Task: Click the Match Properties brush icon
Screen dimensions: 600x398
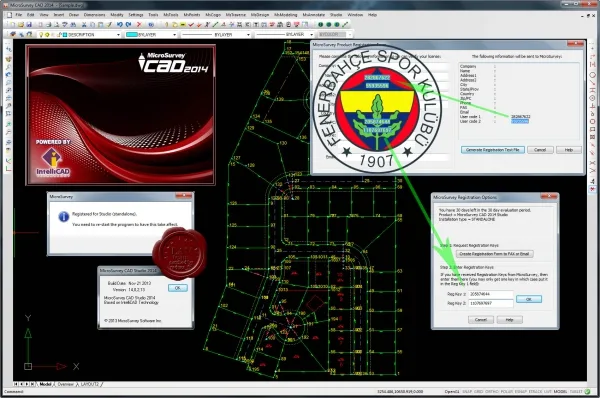Action: 109,24
